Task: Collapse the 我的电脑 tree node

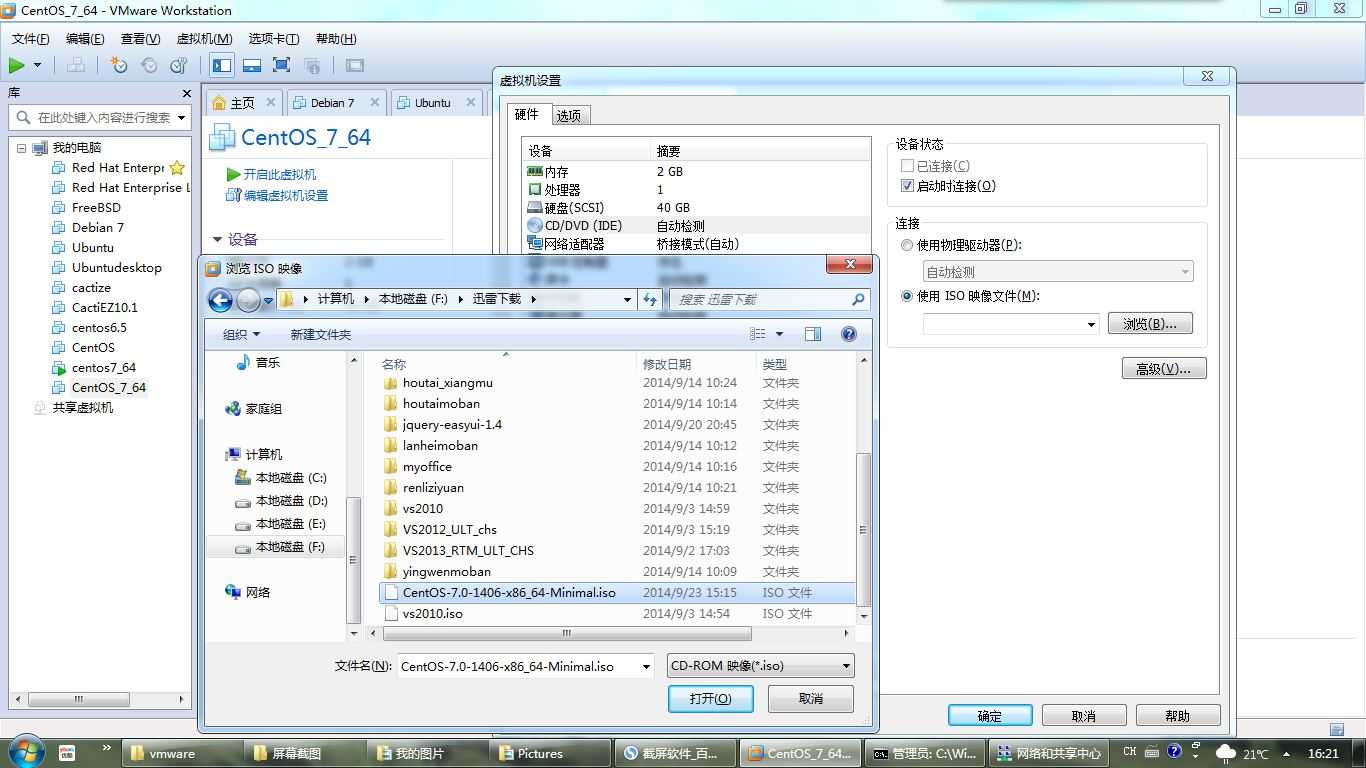Action: [21, 148]
